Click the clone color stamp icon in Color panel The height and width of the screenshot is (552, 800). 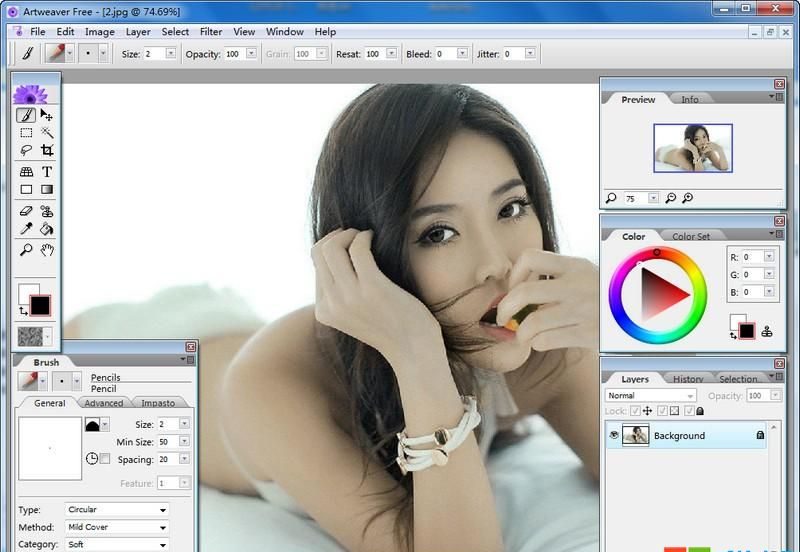pyautogui.click(x=766, y=332)
